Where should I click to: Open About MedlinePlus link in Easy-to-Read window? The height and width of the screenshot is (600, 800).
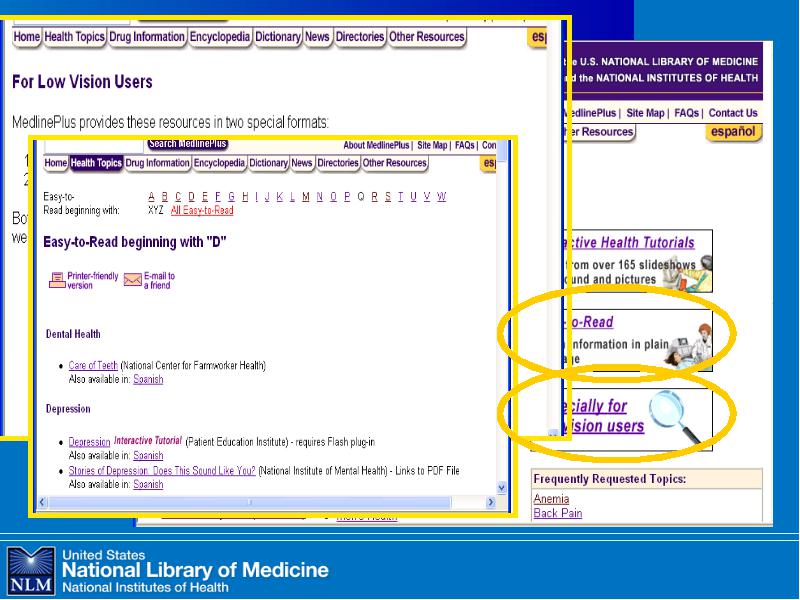point(376,145)
